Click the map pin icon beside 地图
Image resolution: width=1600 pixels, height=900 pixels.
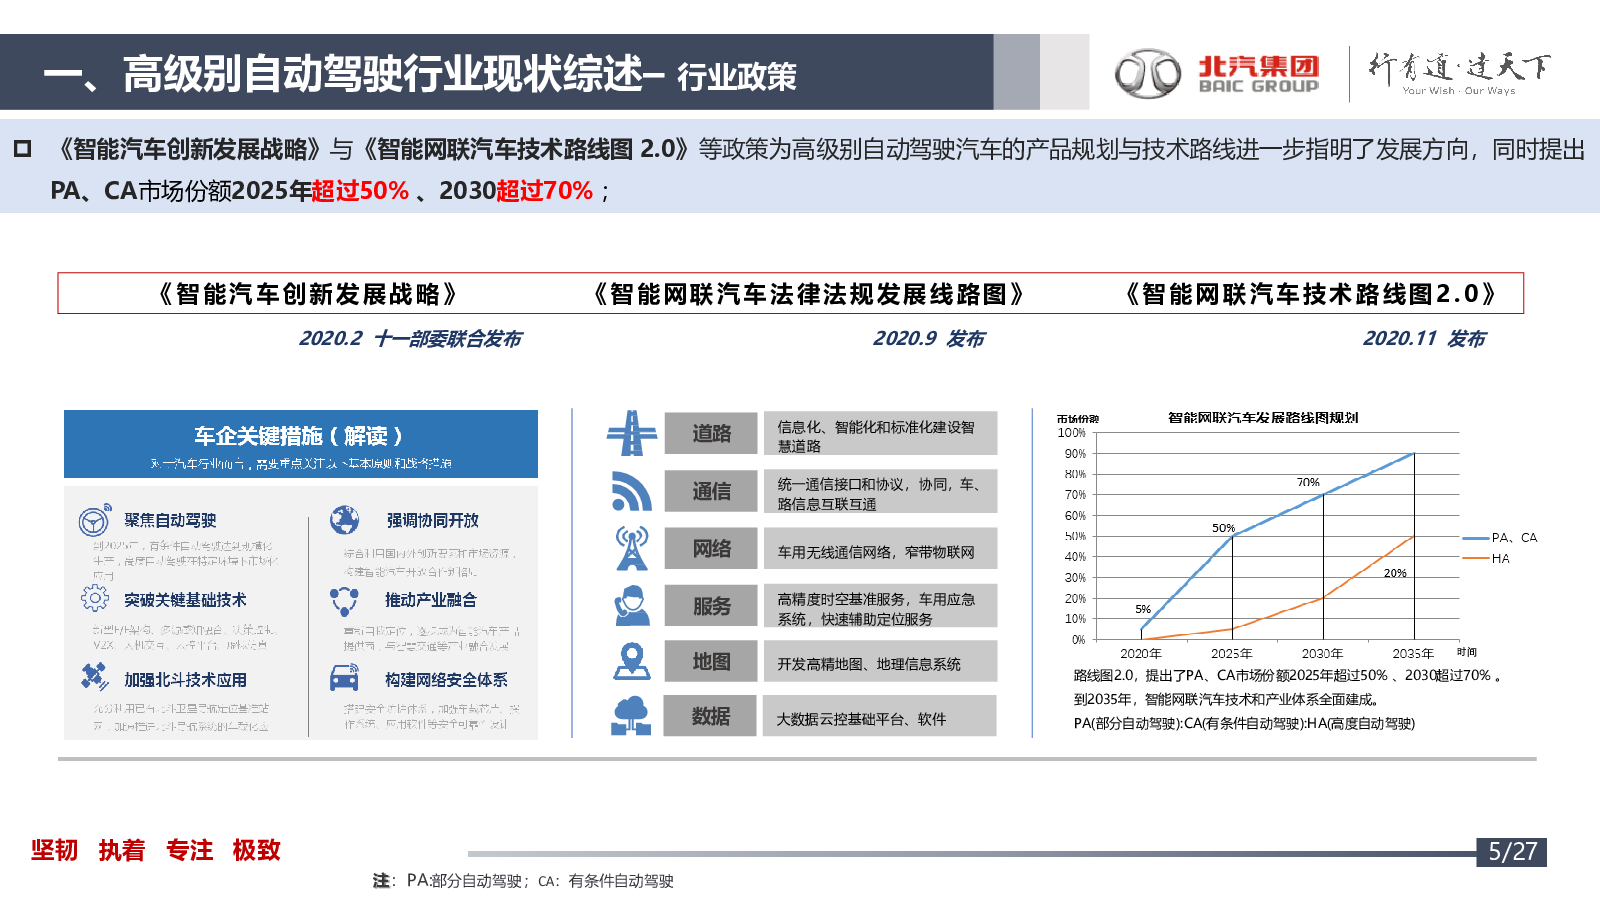click(x=632, y=661)
